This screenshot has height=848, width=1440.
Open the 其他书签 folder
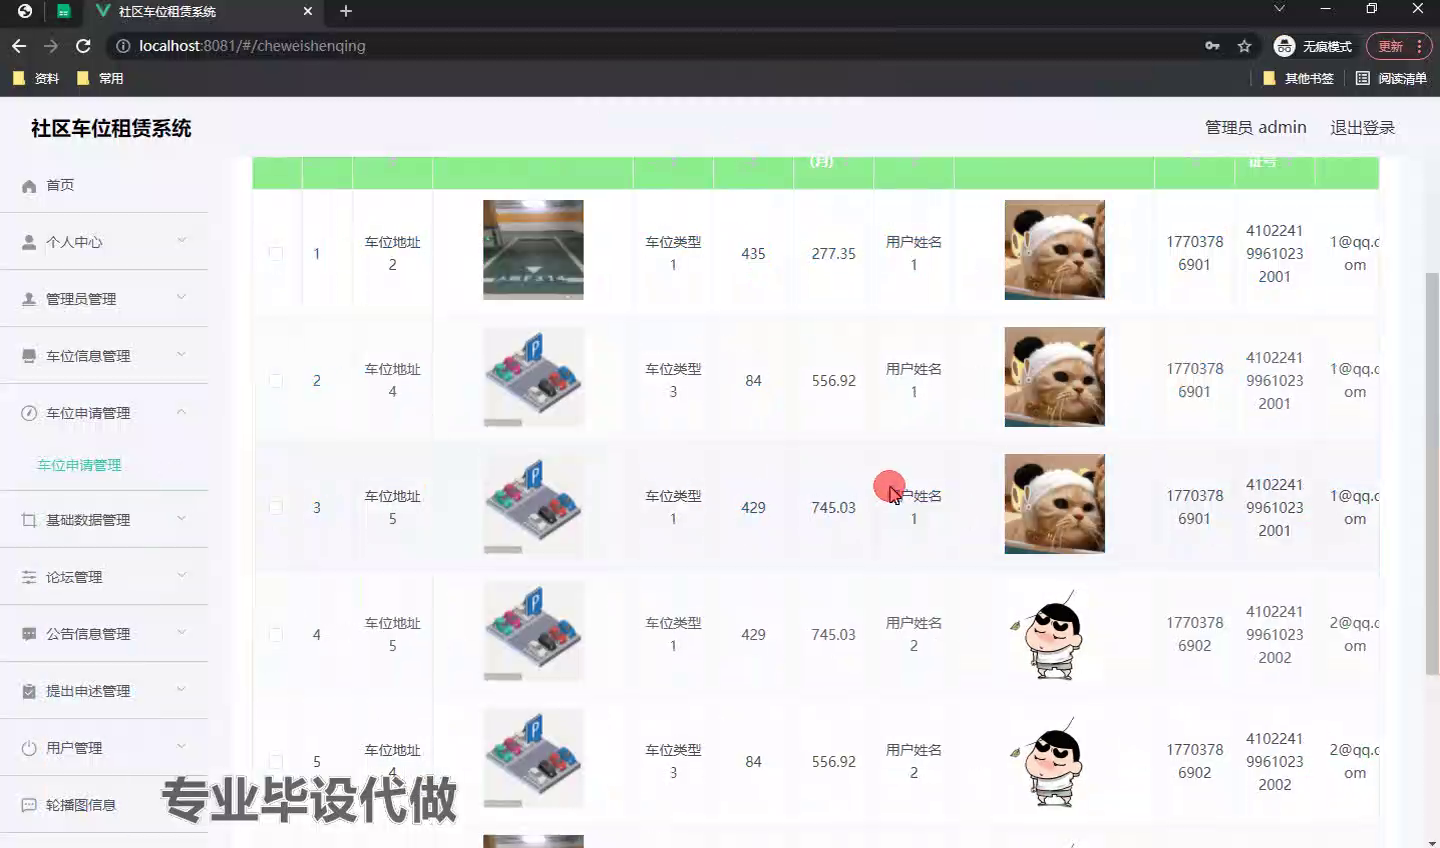point(1298,78)
